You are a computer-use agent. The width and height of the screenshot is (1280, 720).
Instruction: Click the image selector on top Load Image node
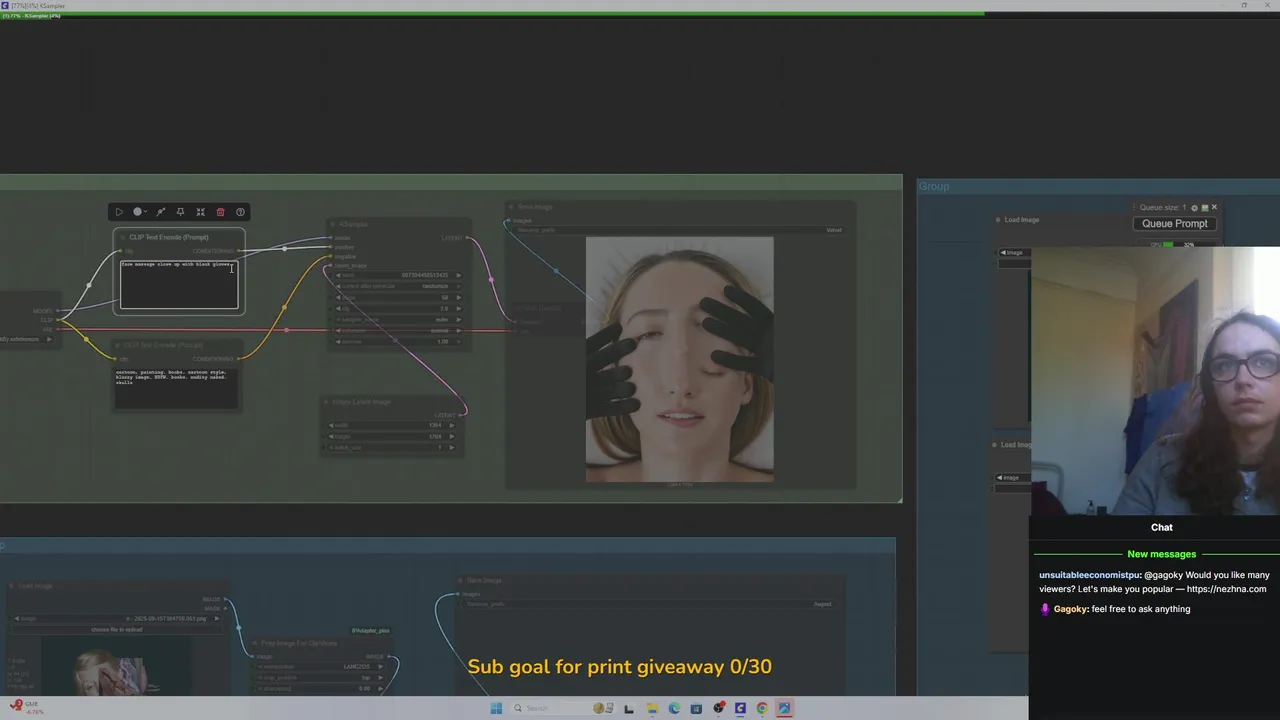point(1014,252)
